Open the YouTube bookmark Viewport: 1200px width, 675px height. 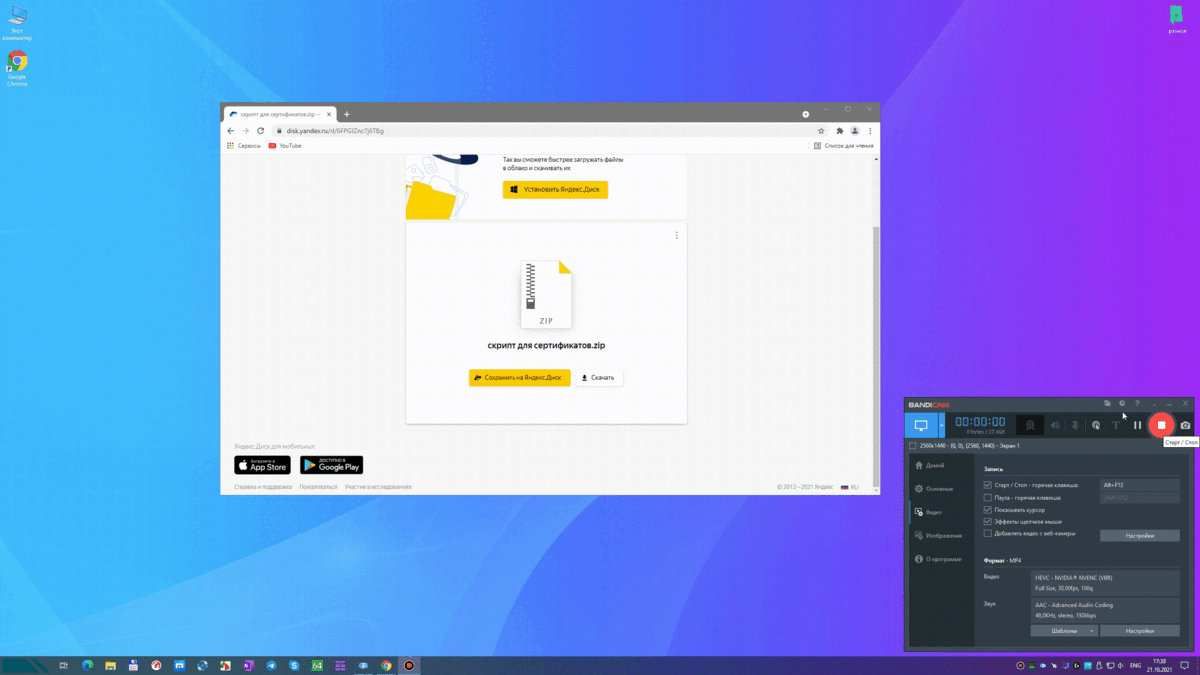[x=285, y=146]
